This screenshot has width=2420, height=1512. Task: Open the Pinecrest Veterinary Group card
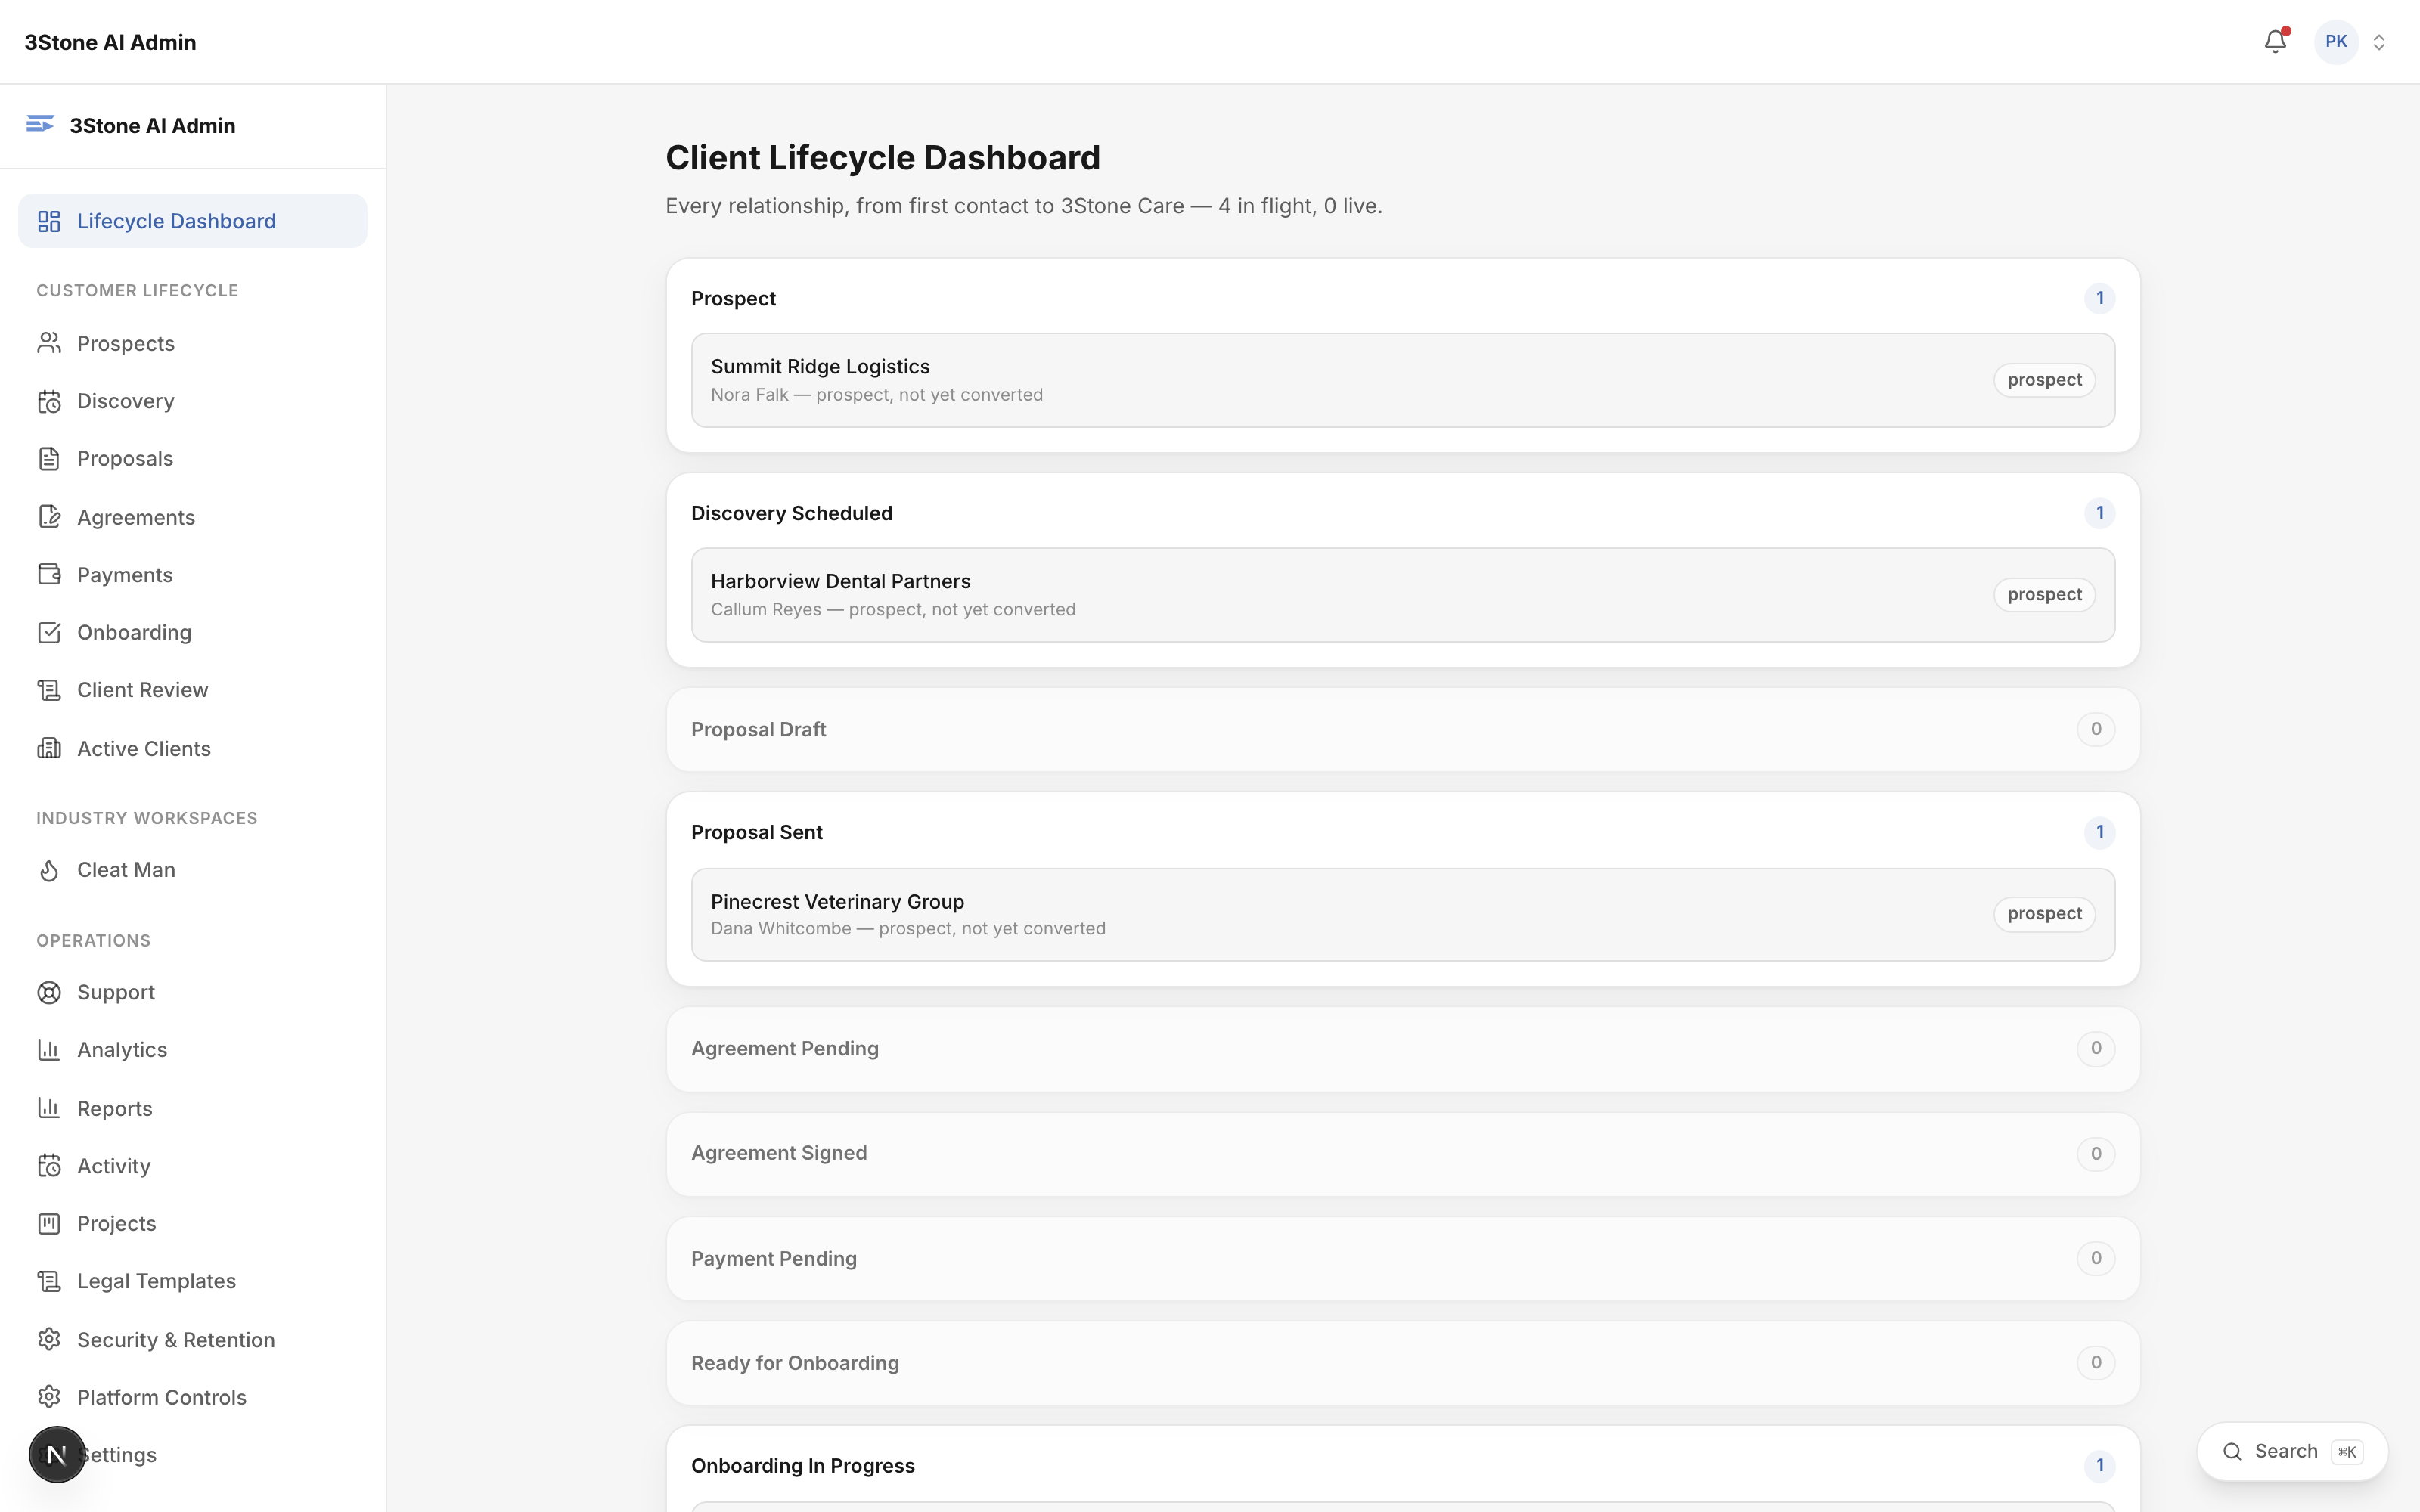pos(1402,914)
